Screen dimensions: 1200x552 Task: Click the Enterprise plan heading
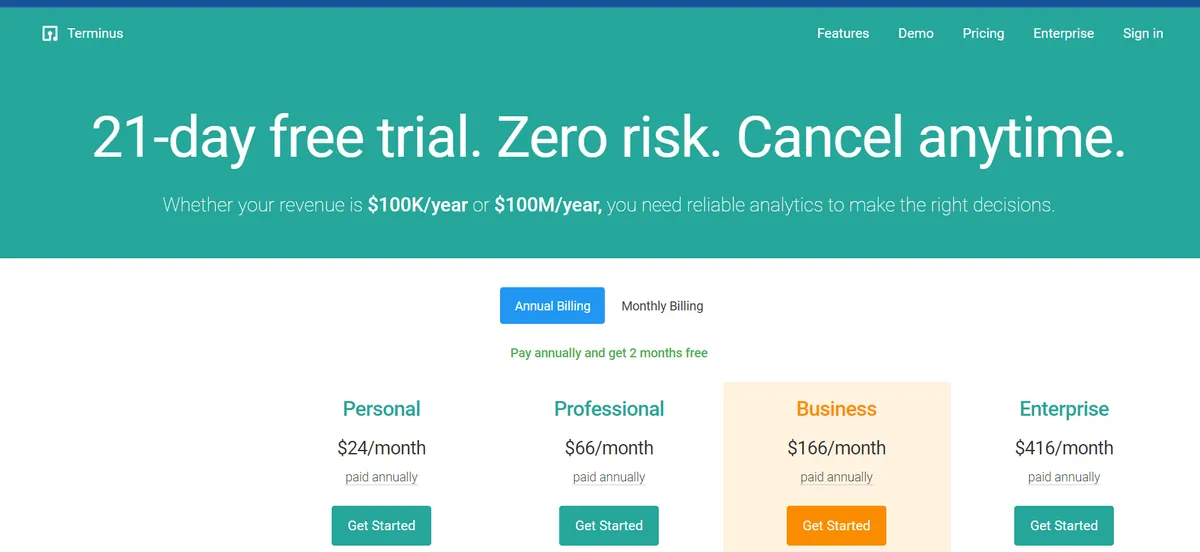point(1064,409)
